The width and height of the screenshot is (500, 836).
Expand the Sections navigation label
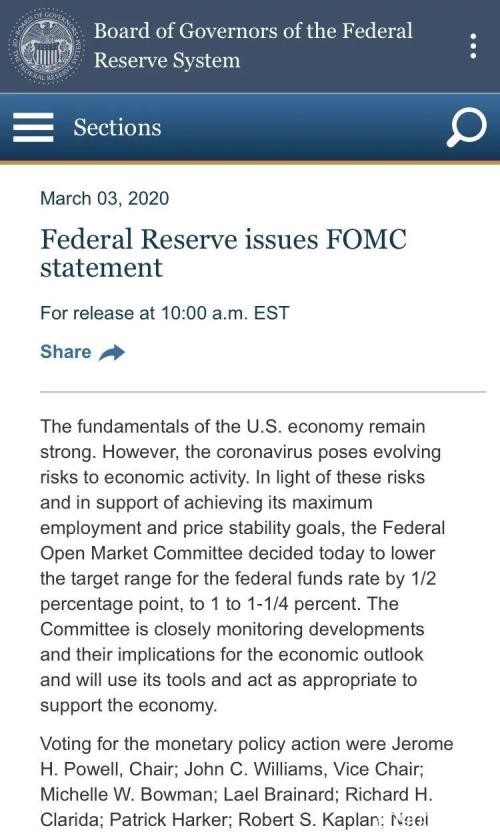[x=117, y=127]
